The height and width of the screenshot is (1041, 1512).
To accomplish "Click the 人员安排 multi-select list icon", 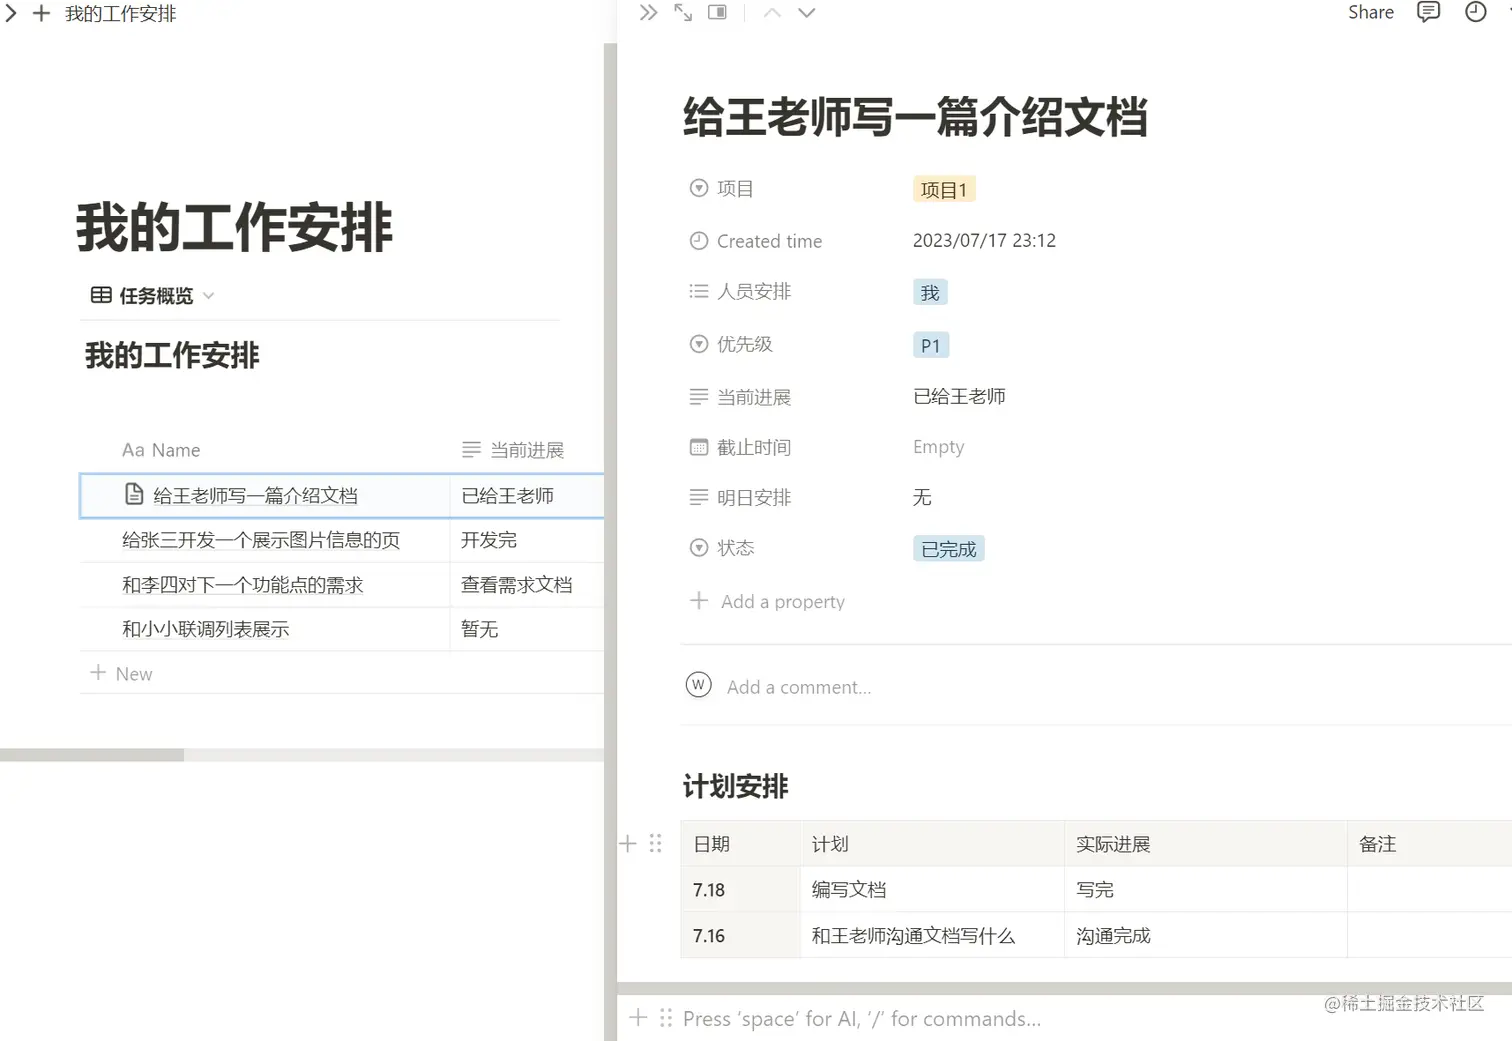I will click(x=699, y=291).
